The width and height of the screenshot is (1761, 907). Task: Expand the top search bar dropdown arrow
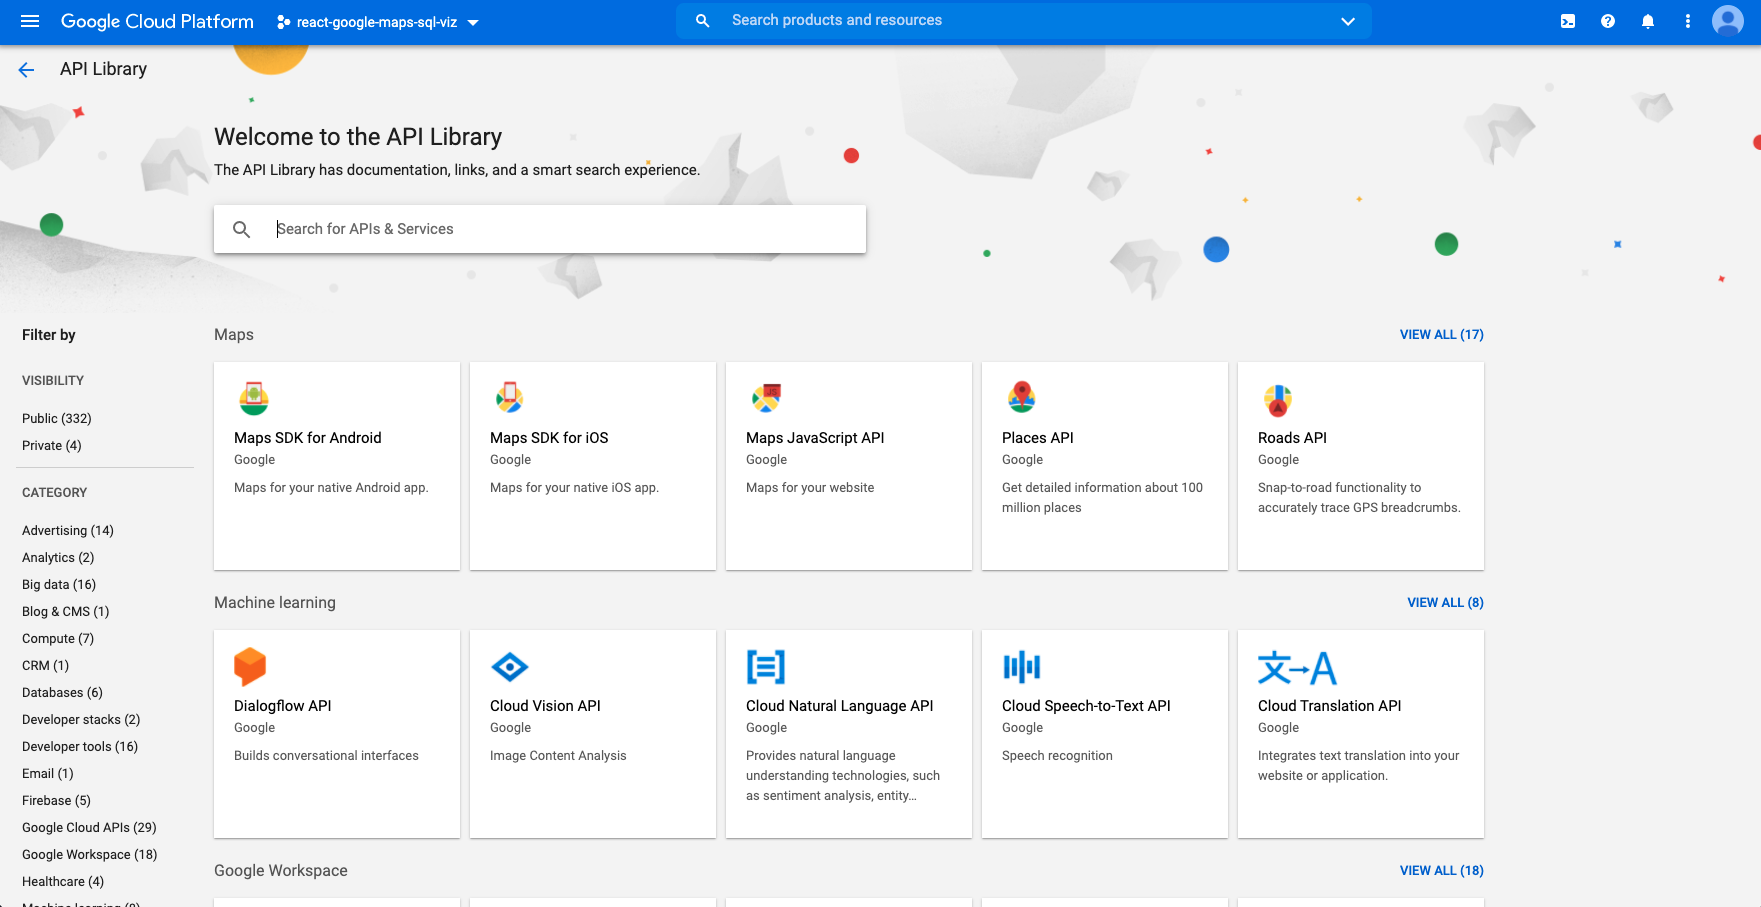[x=1348, y=21]
